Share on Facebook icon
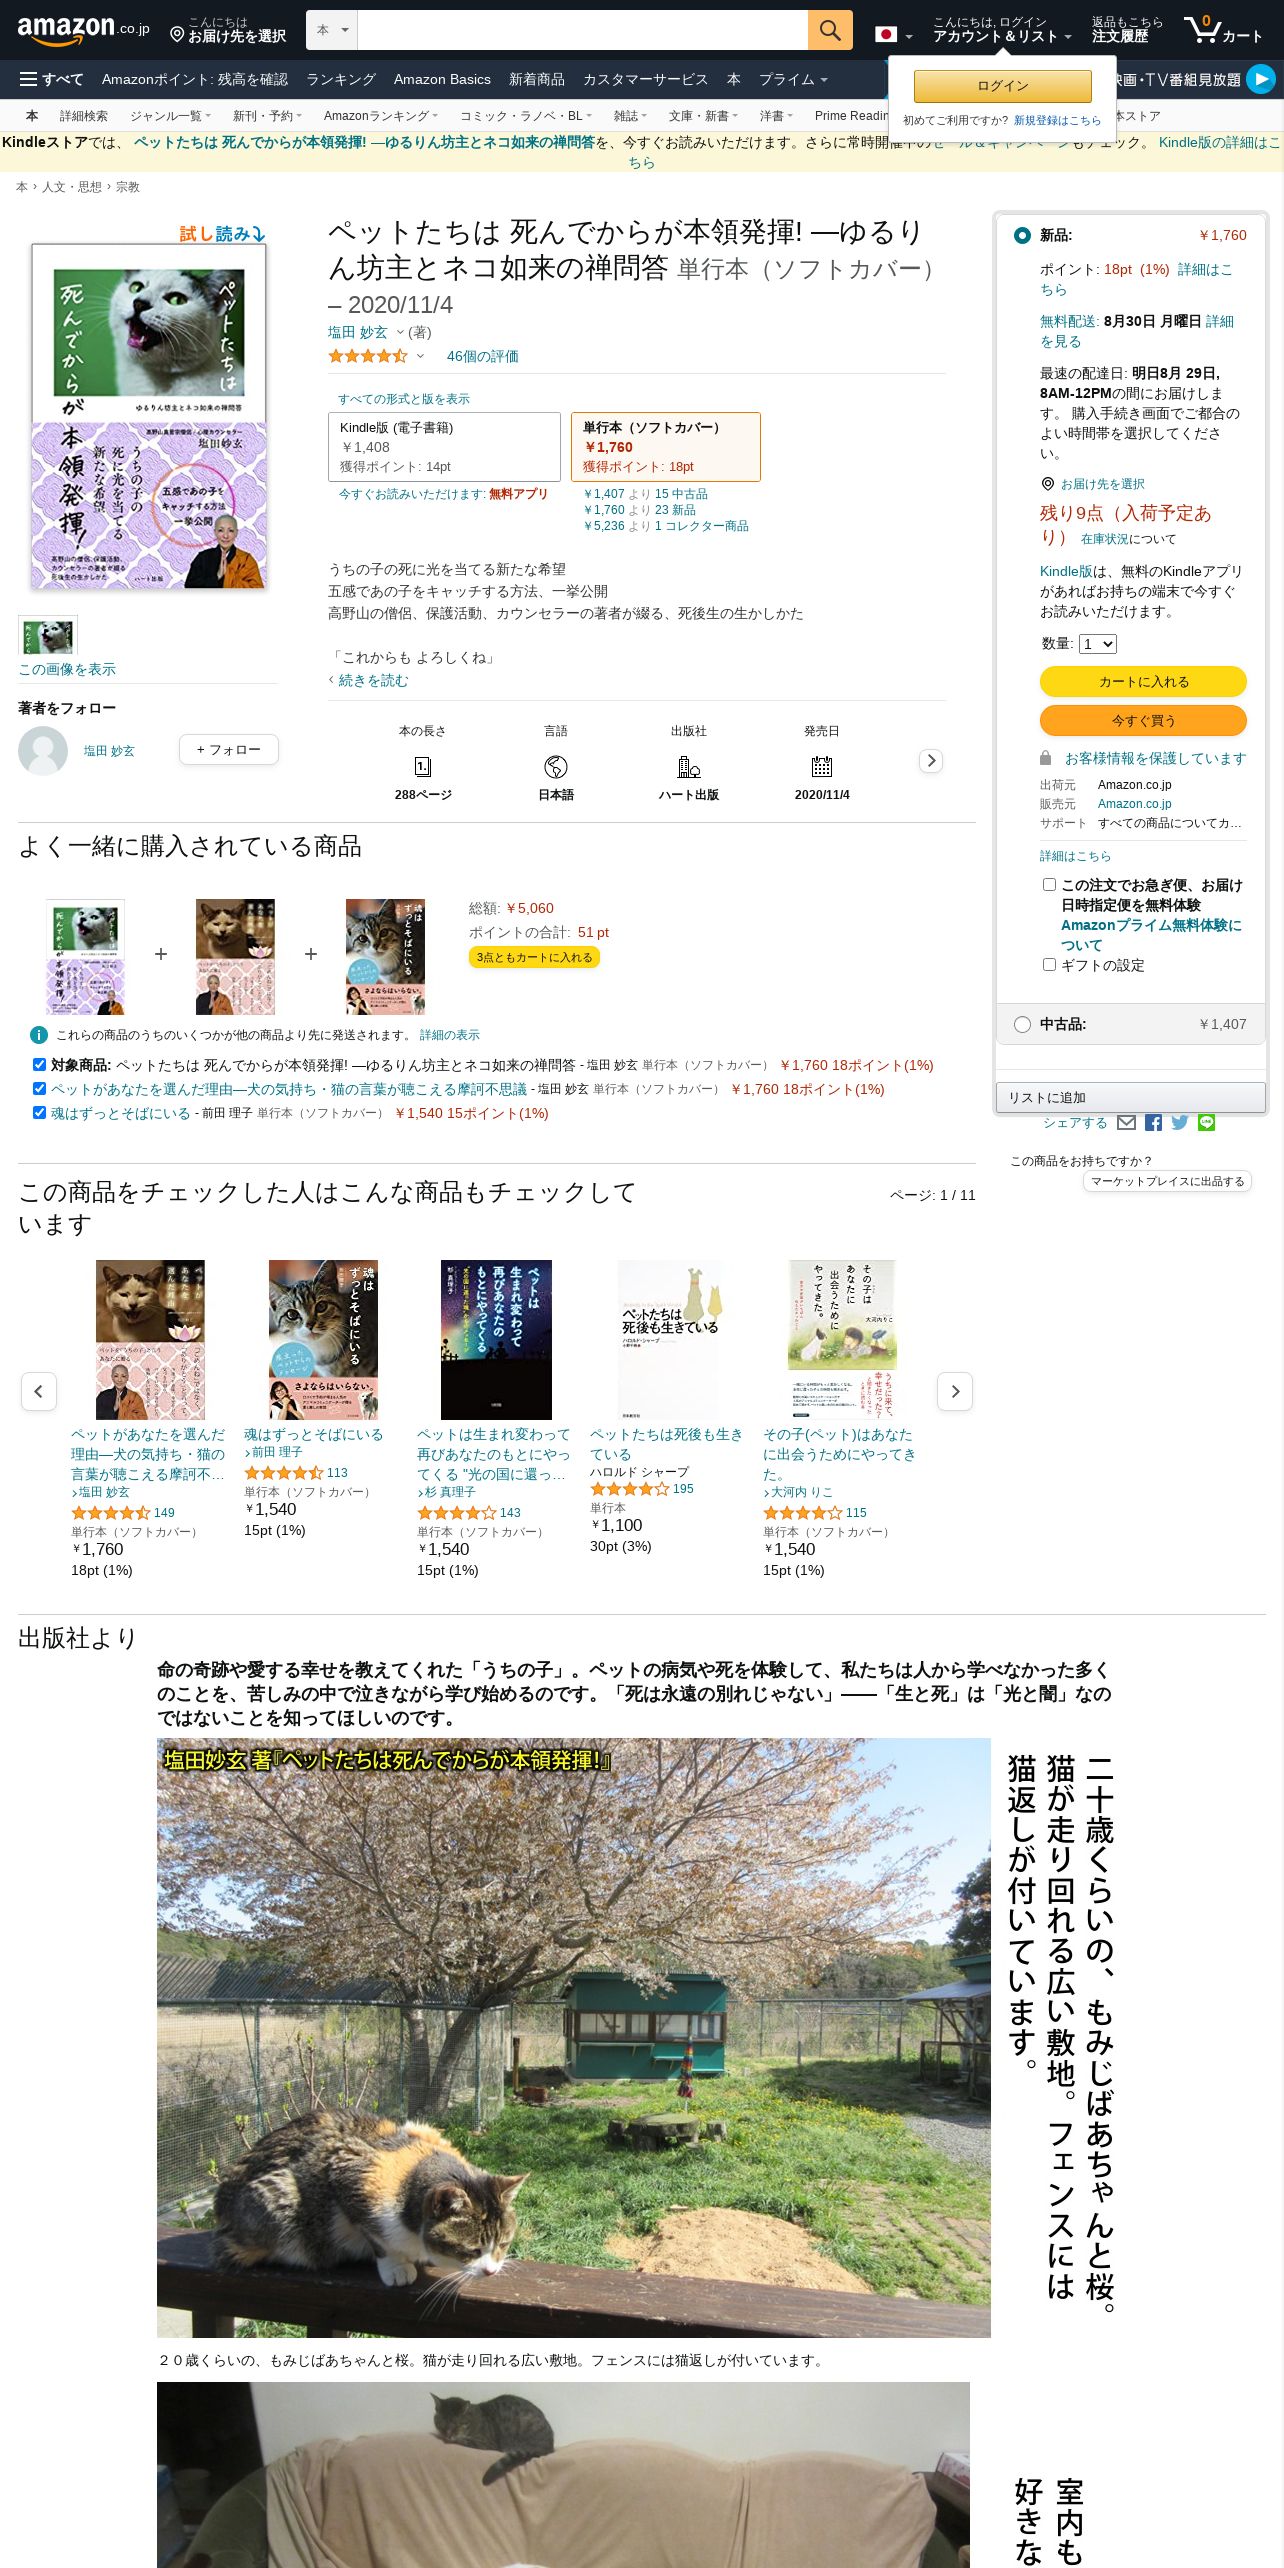This screenshot has width=1284, height=2568. [x=1153, y=1123]
